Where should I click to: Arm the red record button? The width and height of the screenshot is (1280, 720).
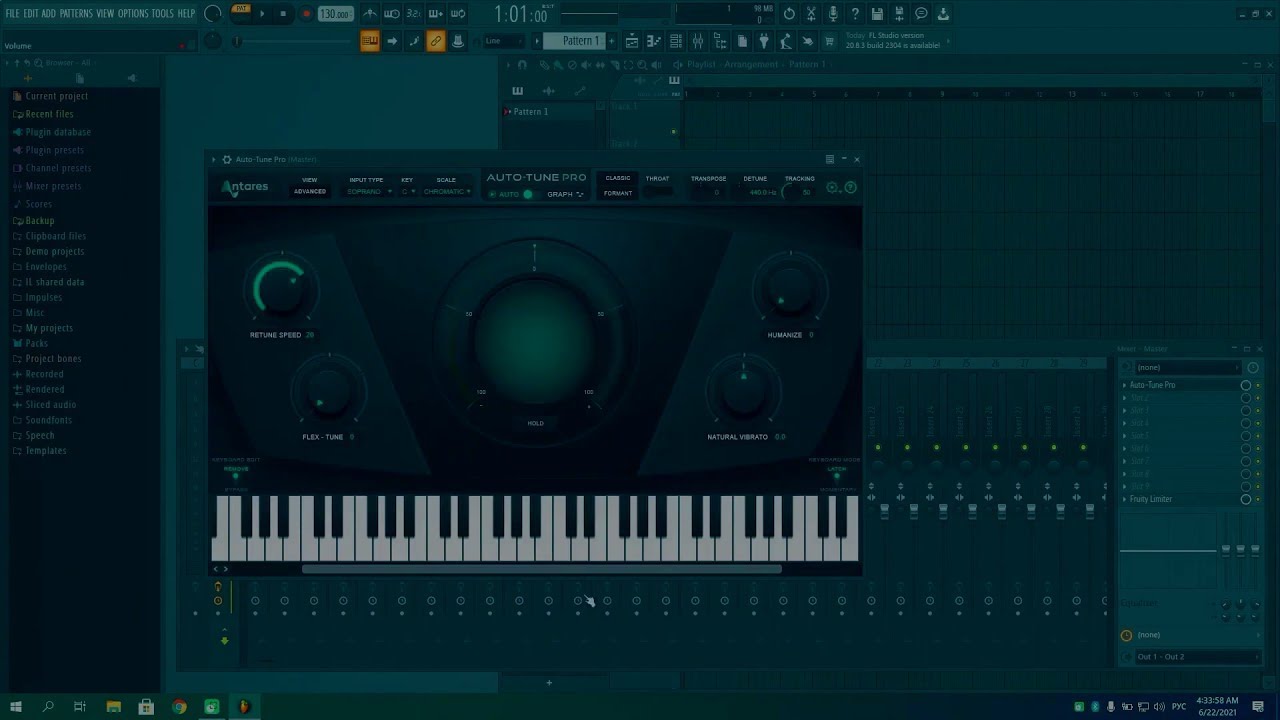(306, 14)
